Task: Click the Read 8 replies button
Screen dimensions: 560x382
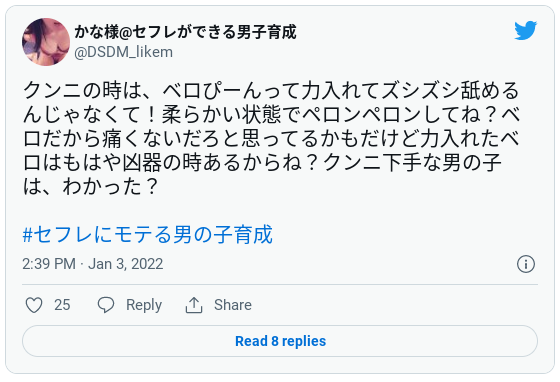Action: 280,341
